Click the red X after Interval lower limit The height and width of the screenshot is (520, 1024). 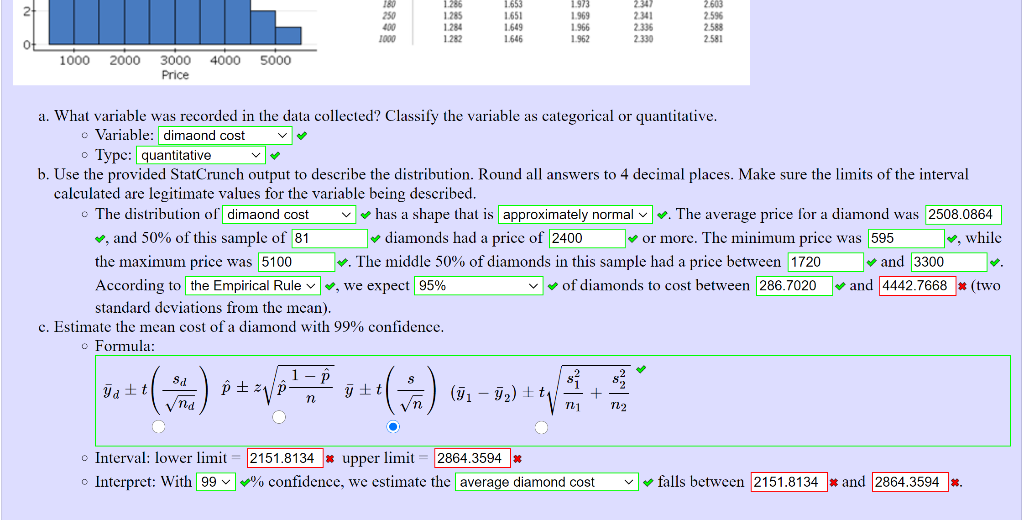(x=330, y=459)
